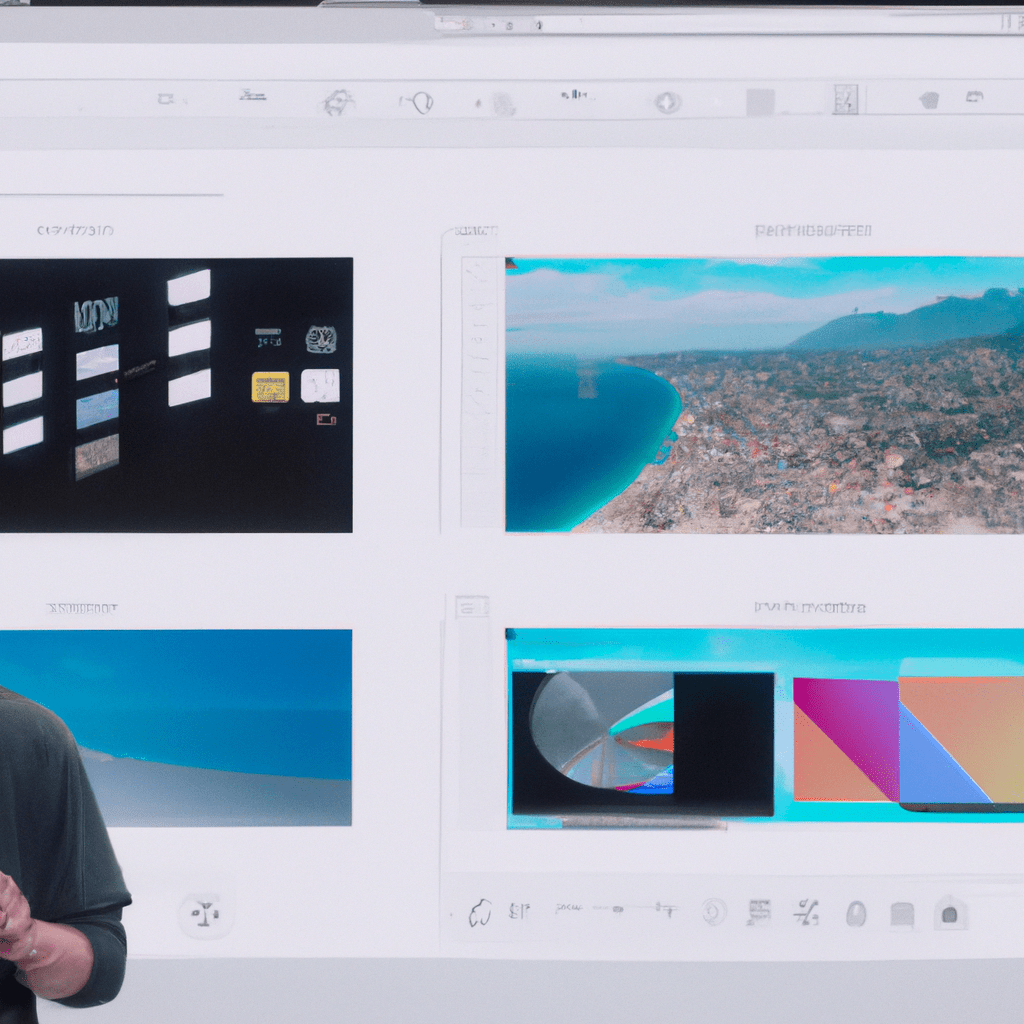
Task: Click the house-shaped icon at bottom toolbar end
Action: 950,912
